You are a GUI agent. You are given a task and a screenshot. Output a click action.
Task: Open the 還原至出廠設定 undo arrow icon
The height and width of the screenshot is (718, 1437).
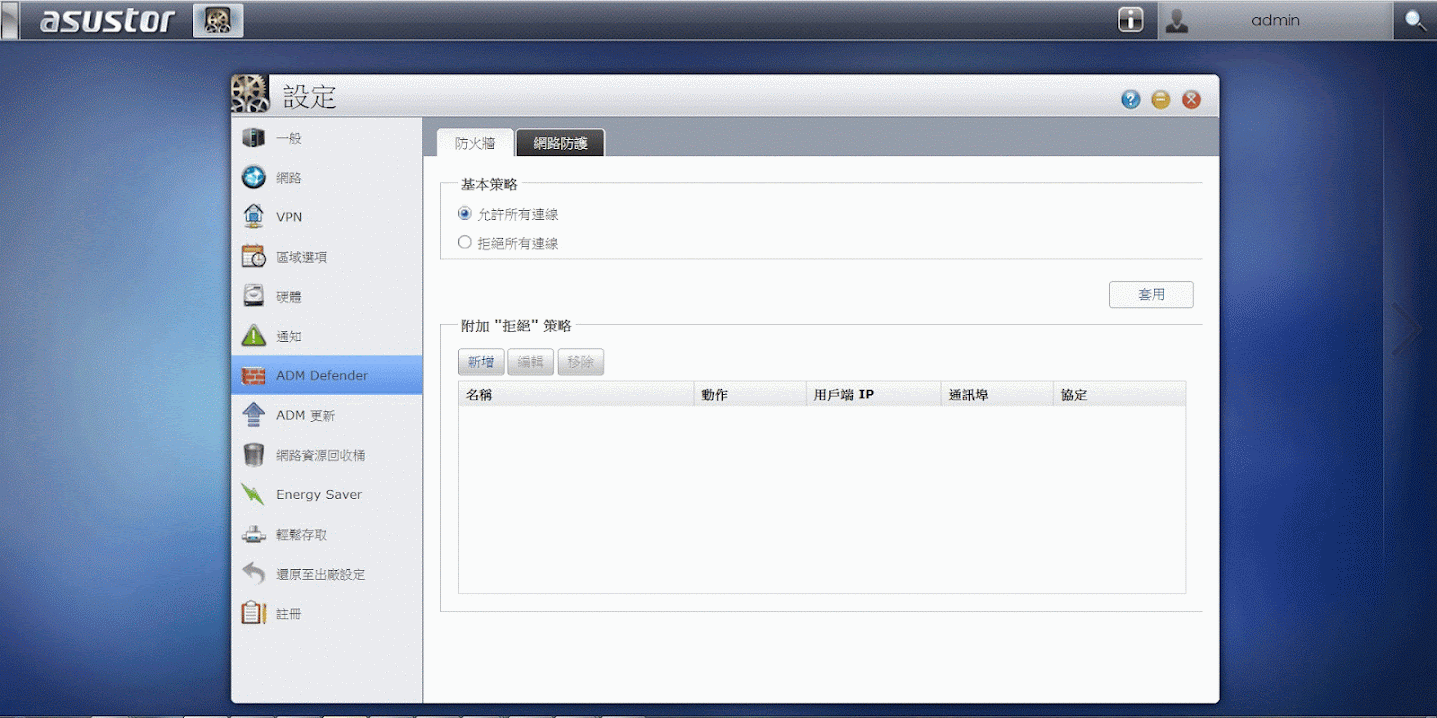254,574
